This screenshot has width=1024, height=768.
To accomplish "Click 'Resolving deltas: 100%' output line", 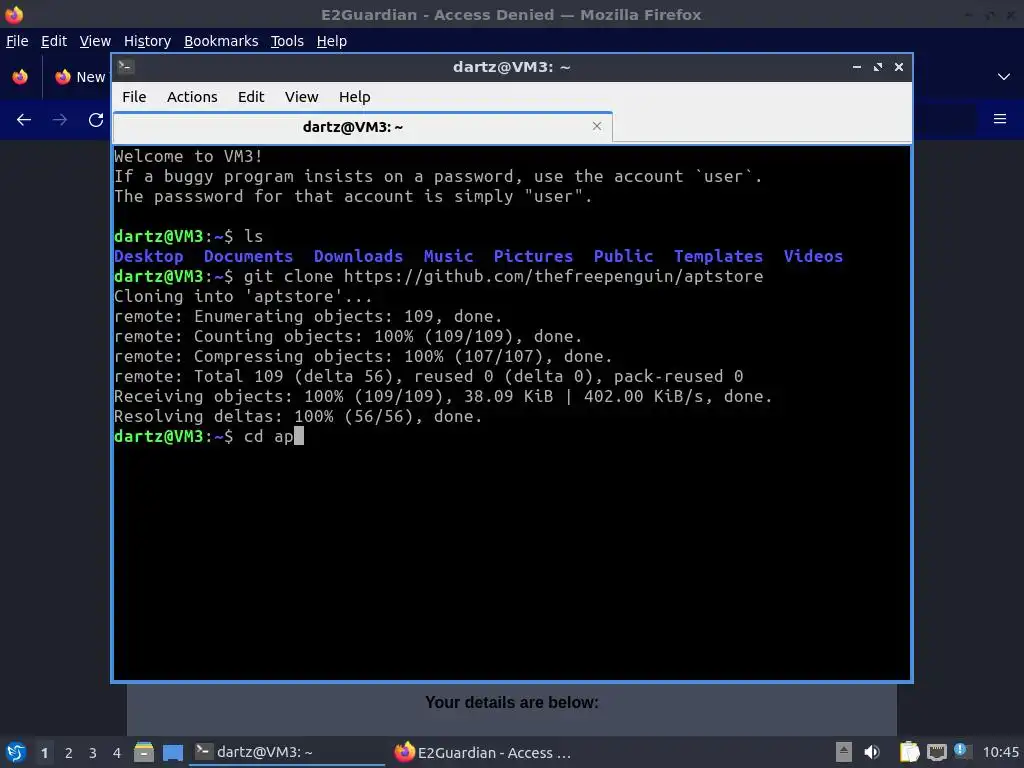I will pyautogui.click(x=298, y=416).
